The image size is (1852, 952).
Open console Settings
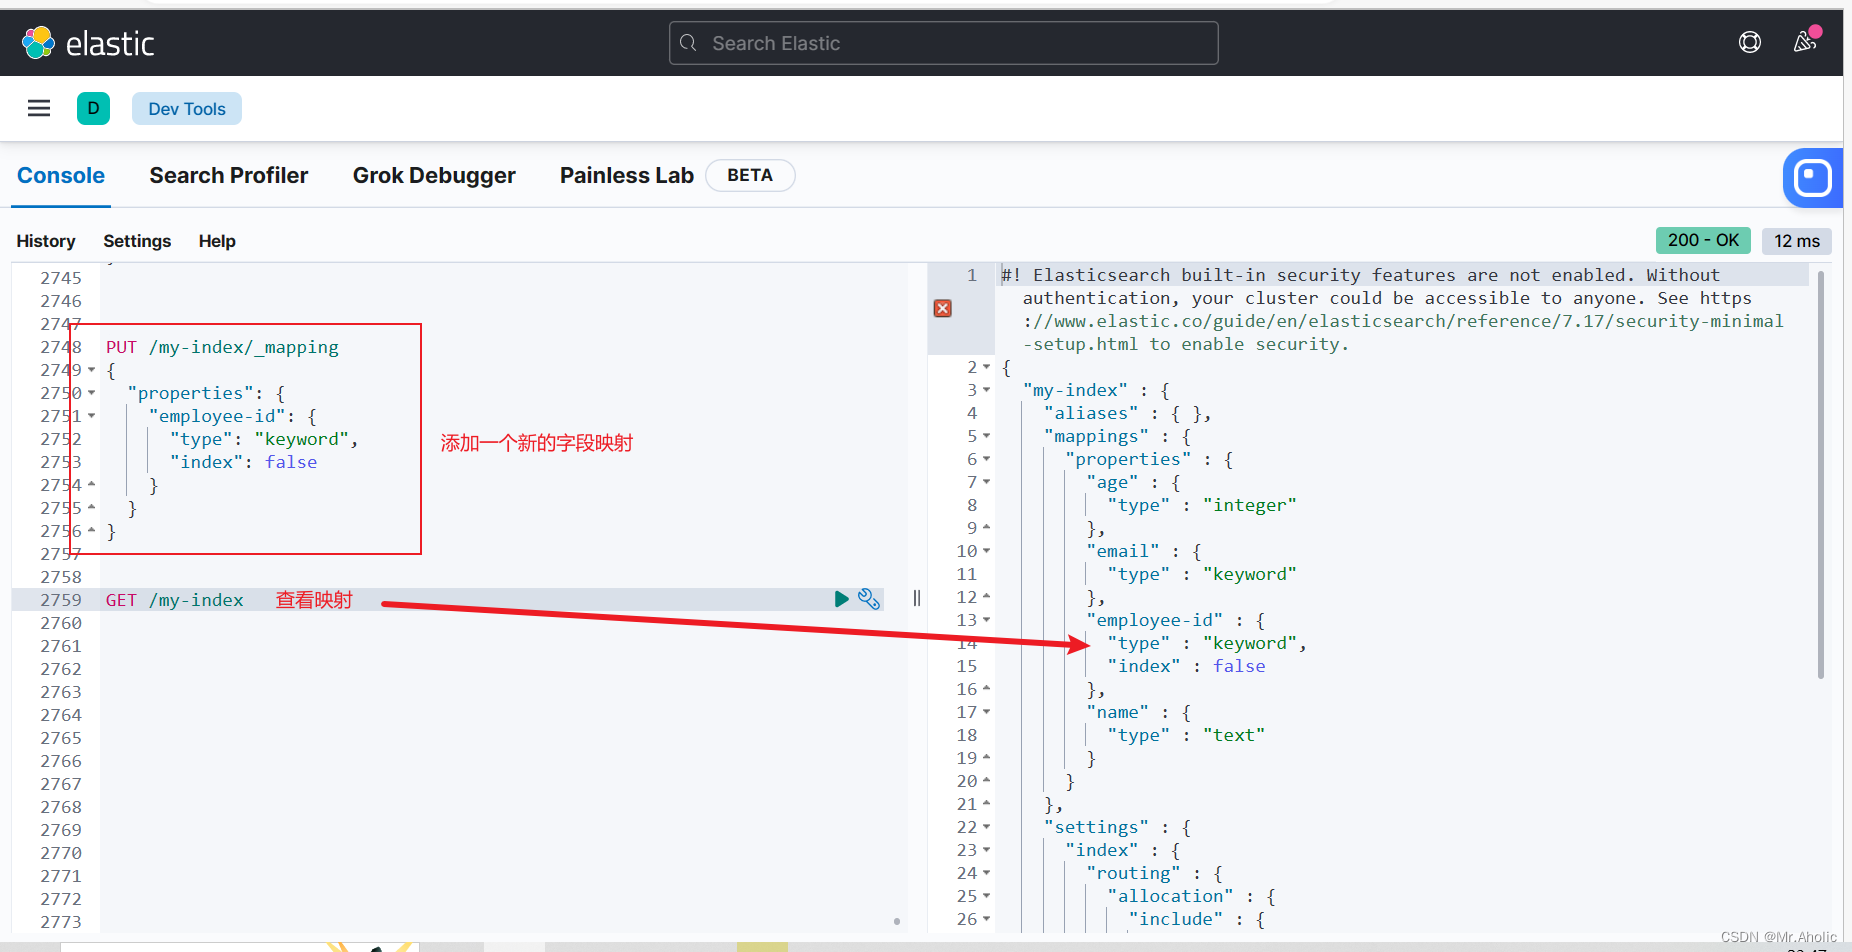pyautogui.click(x=137, y=241)
